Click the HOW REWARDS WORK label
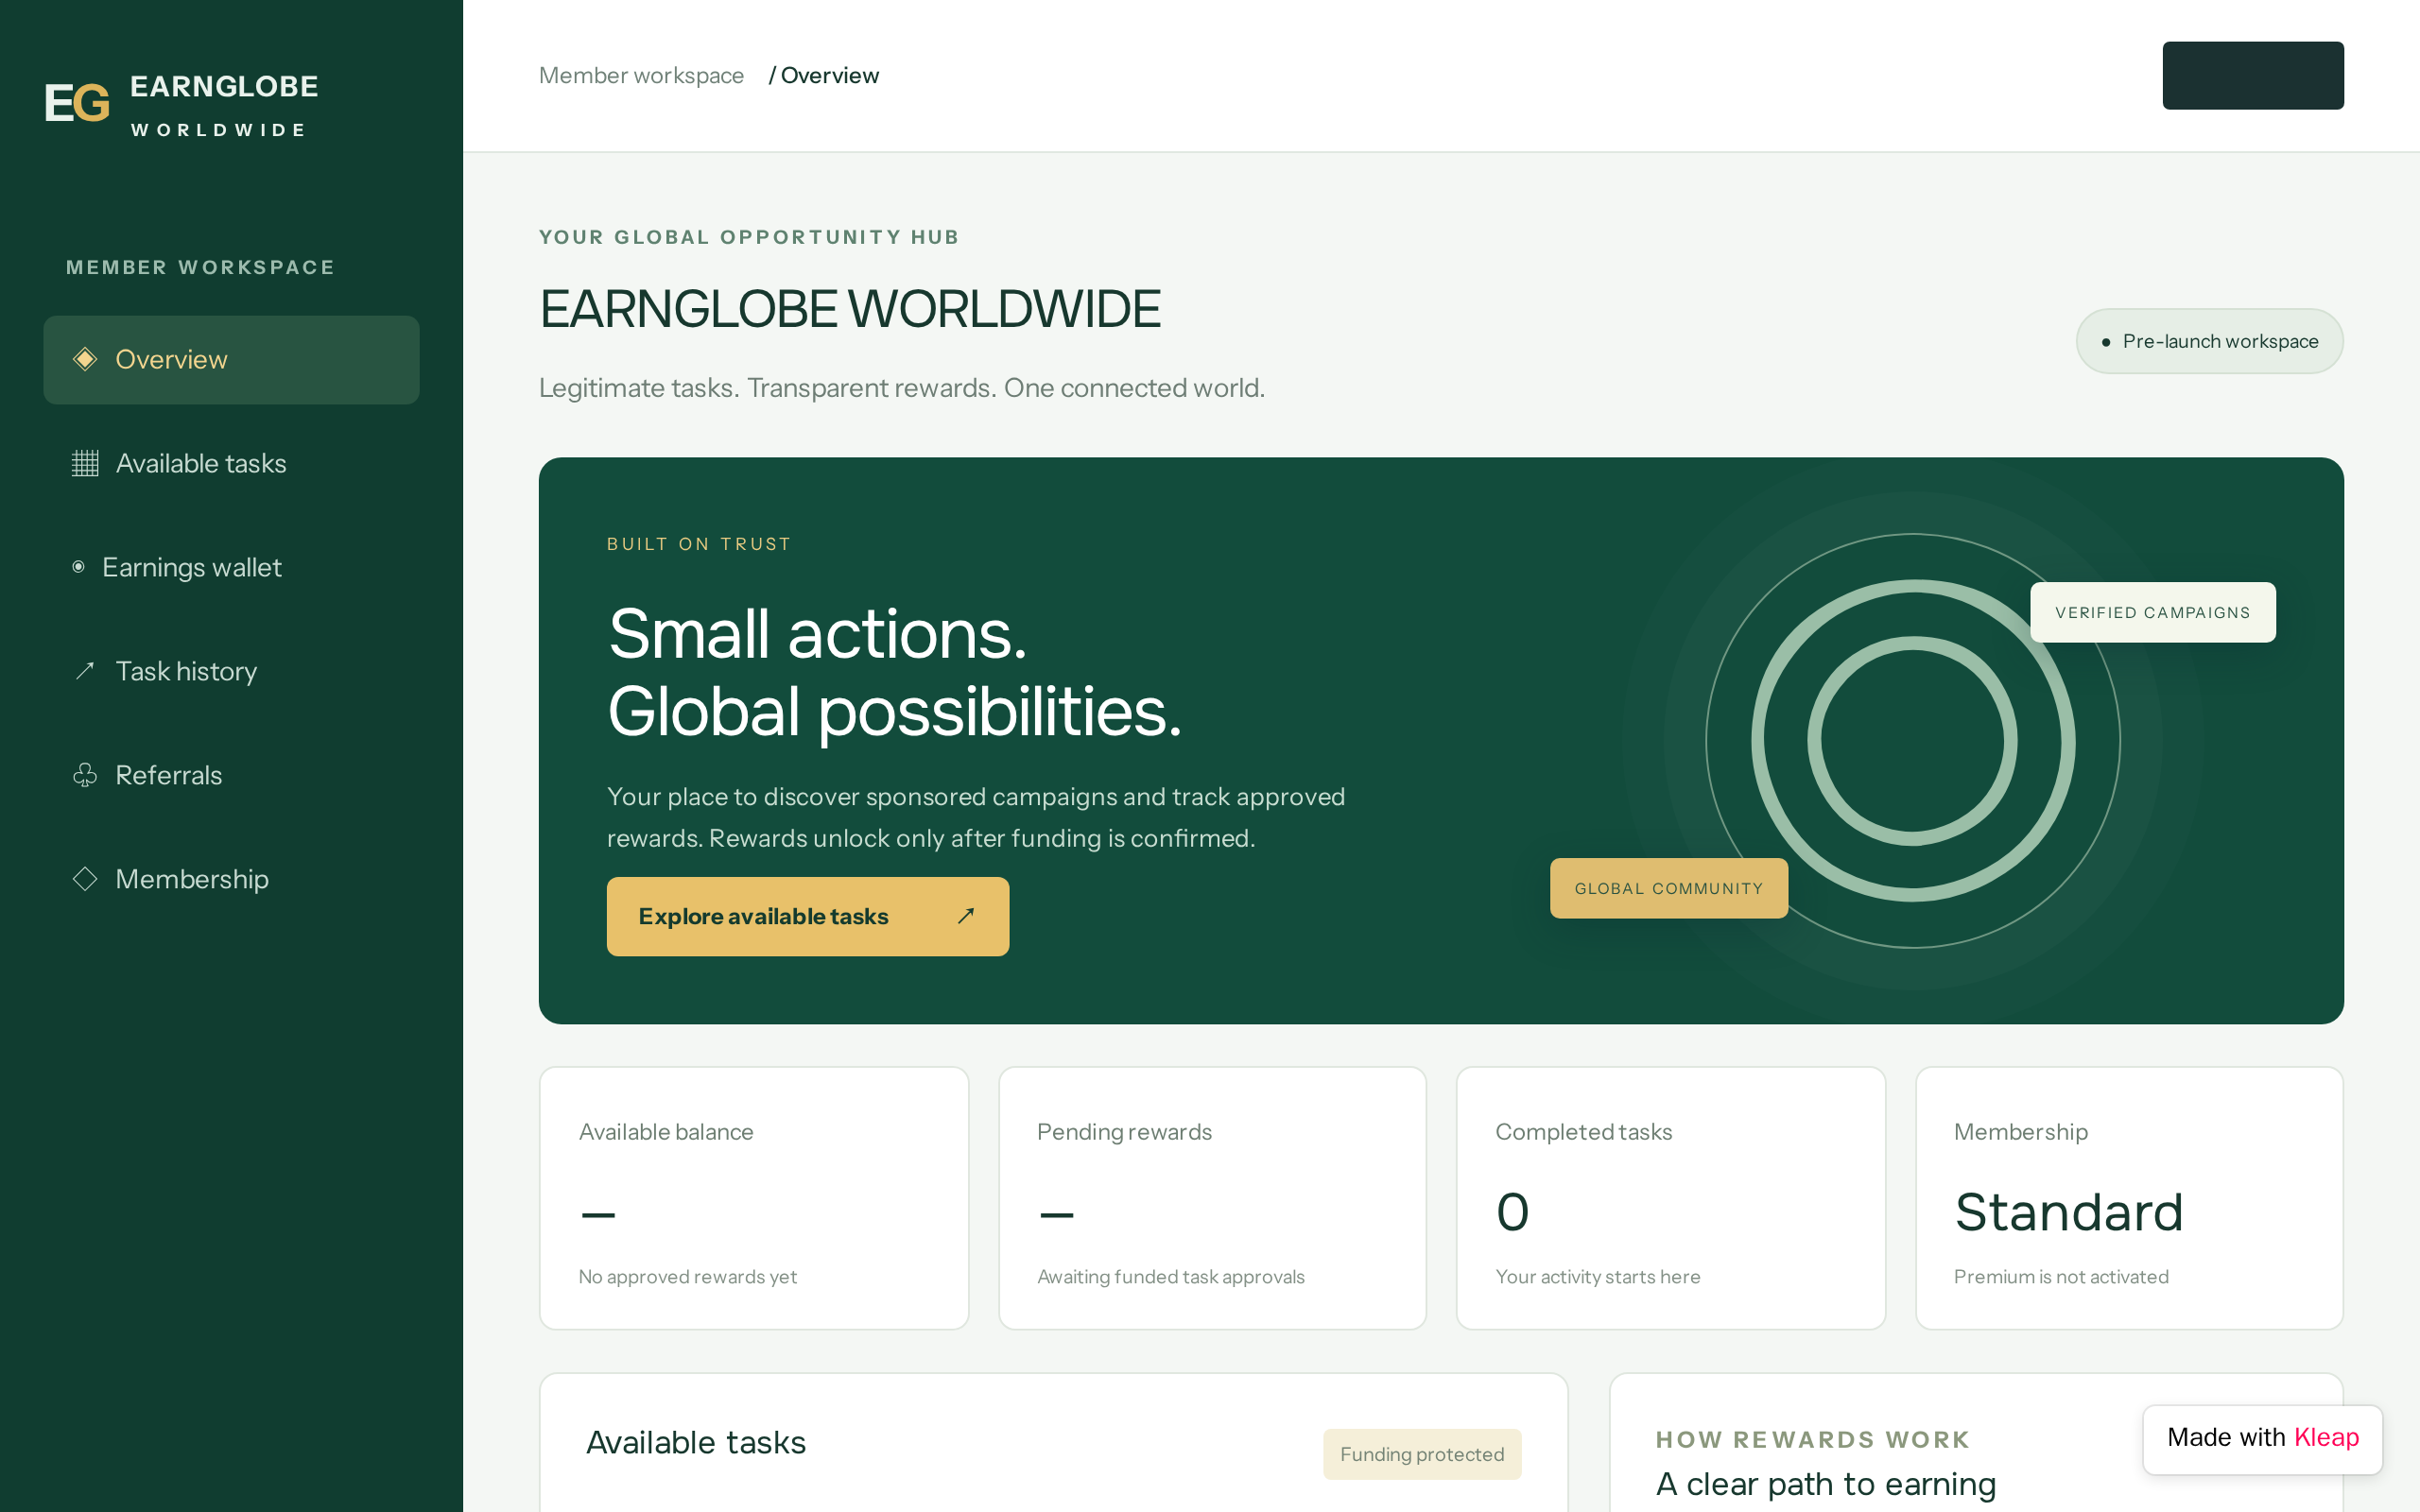Image resolution: width=2420 pixels, height=1512 pixels. coord(1812,1440)
